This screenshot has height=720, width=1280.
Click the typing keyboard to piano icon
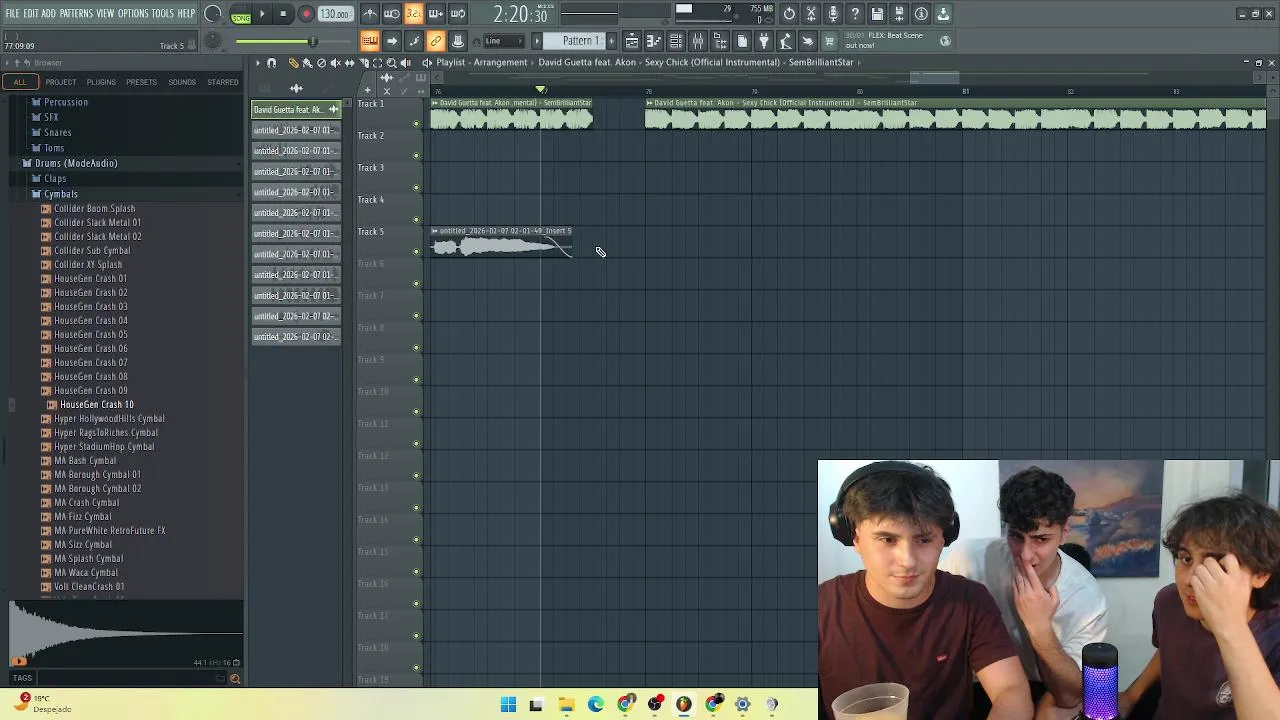coord(370,41)
